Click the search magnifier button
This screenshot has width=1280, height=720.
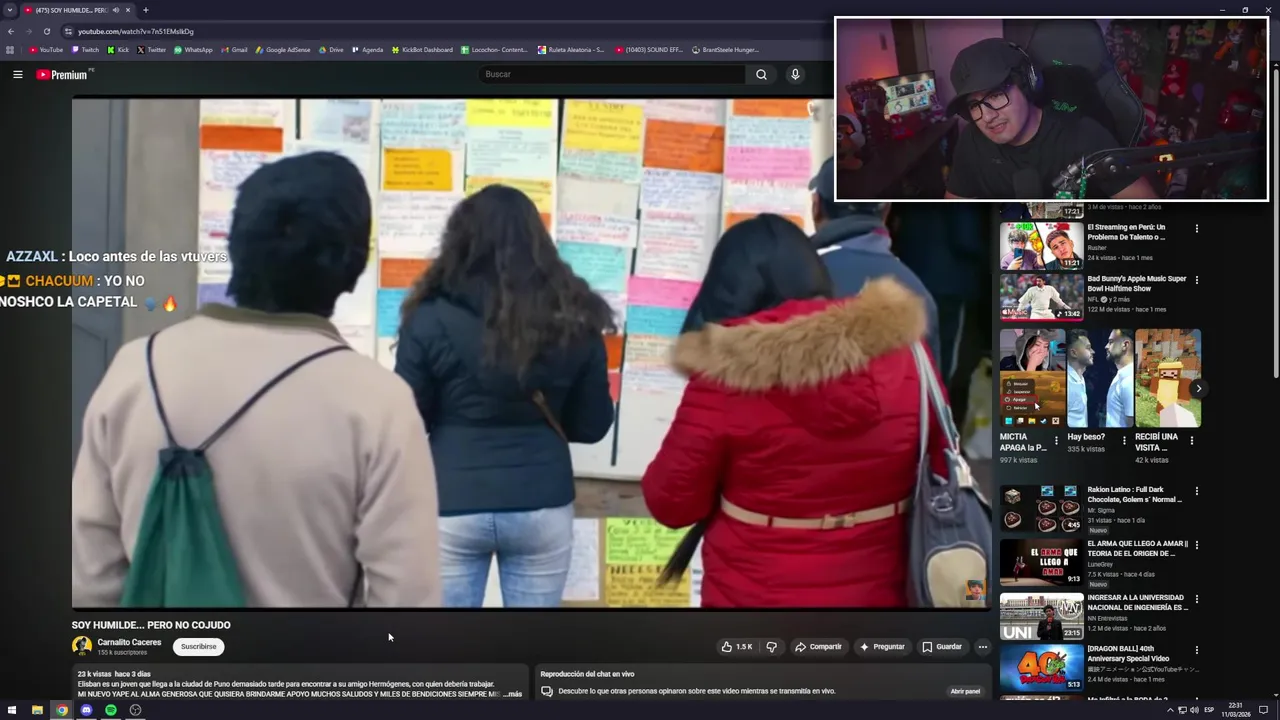click(x=761, y=74)
